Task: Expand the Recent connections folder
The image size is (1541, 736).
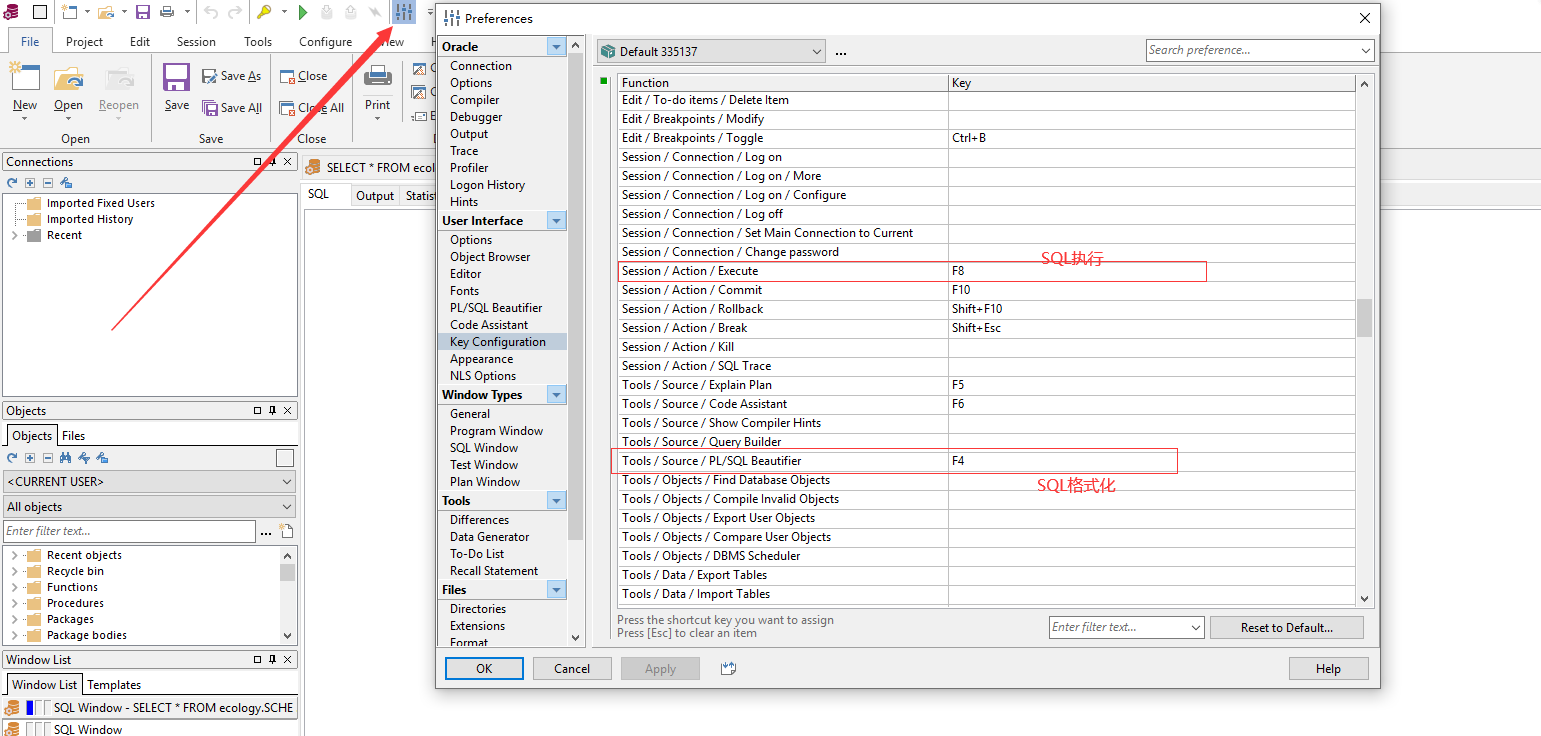Action: click(x=14, y=235)
